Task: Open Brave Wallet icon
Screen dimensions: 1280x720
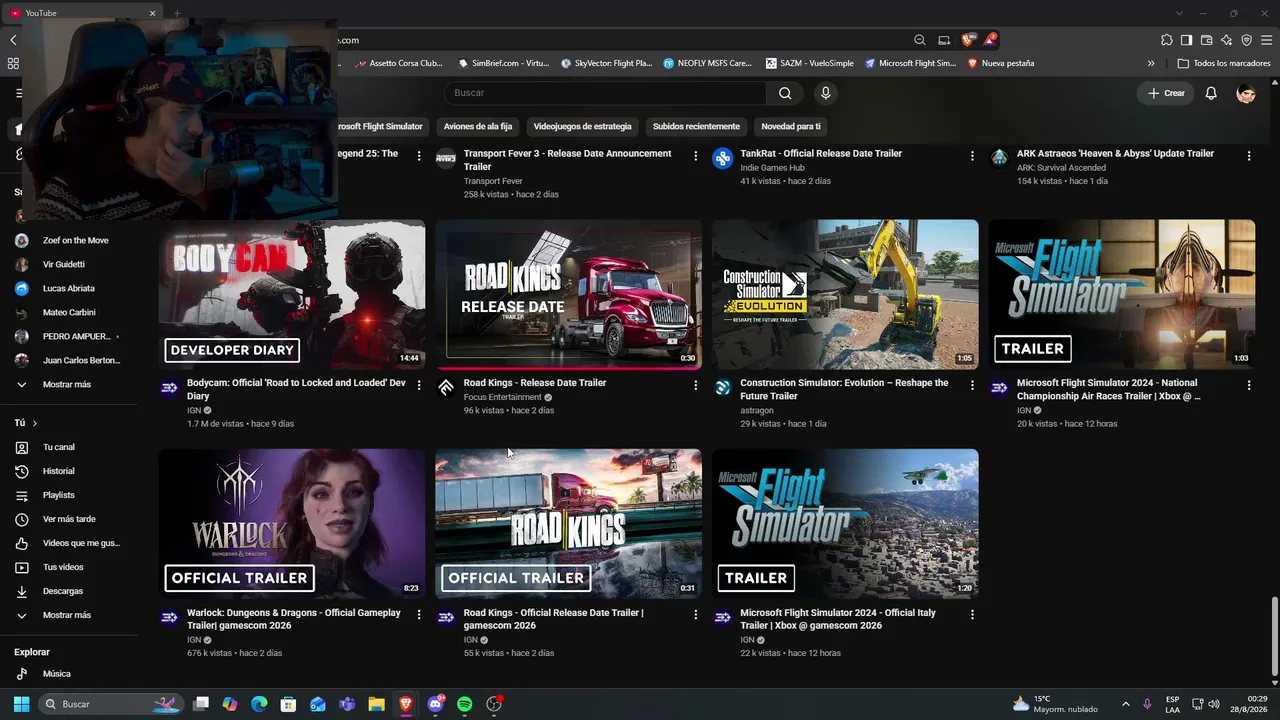Action: click(x=1206, y=40)
